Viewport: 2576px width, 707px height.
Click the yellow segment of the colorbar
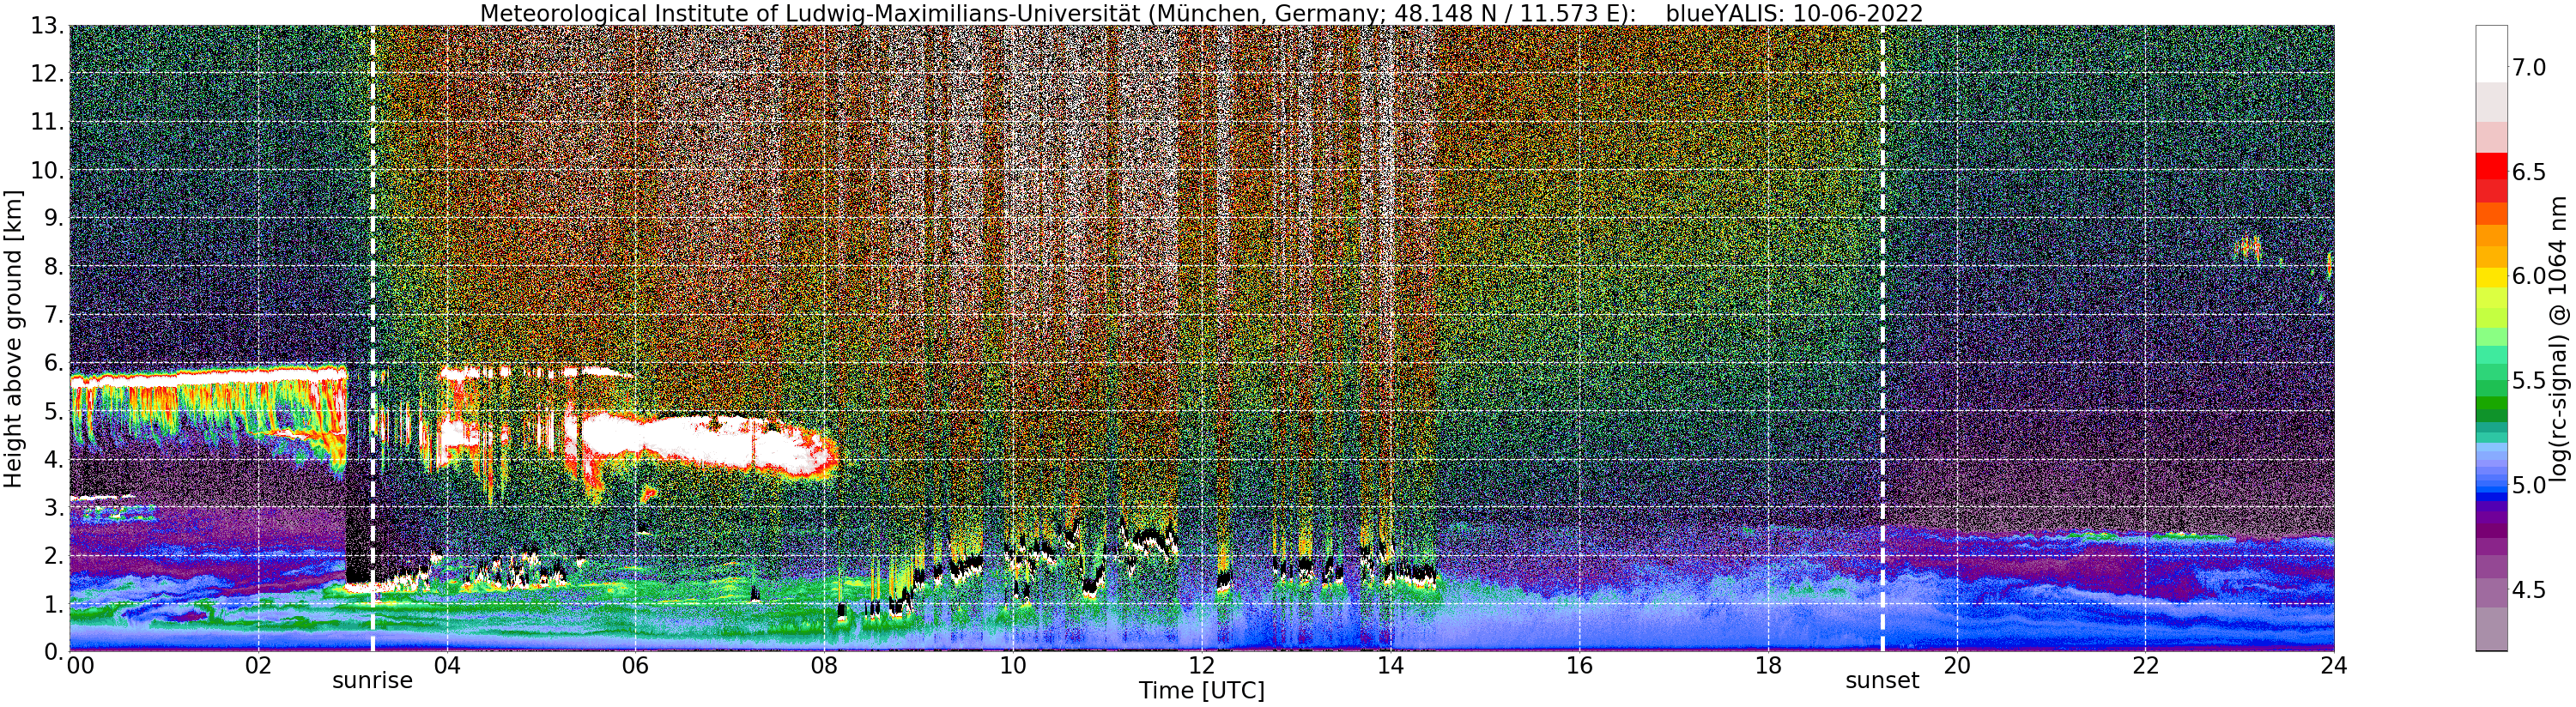2491,277
